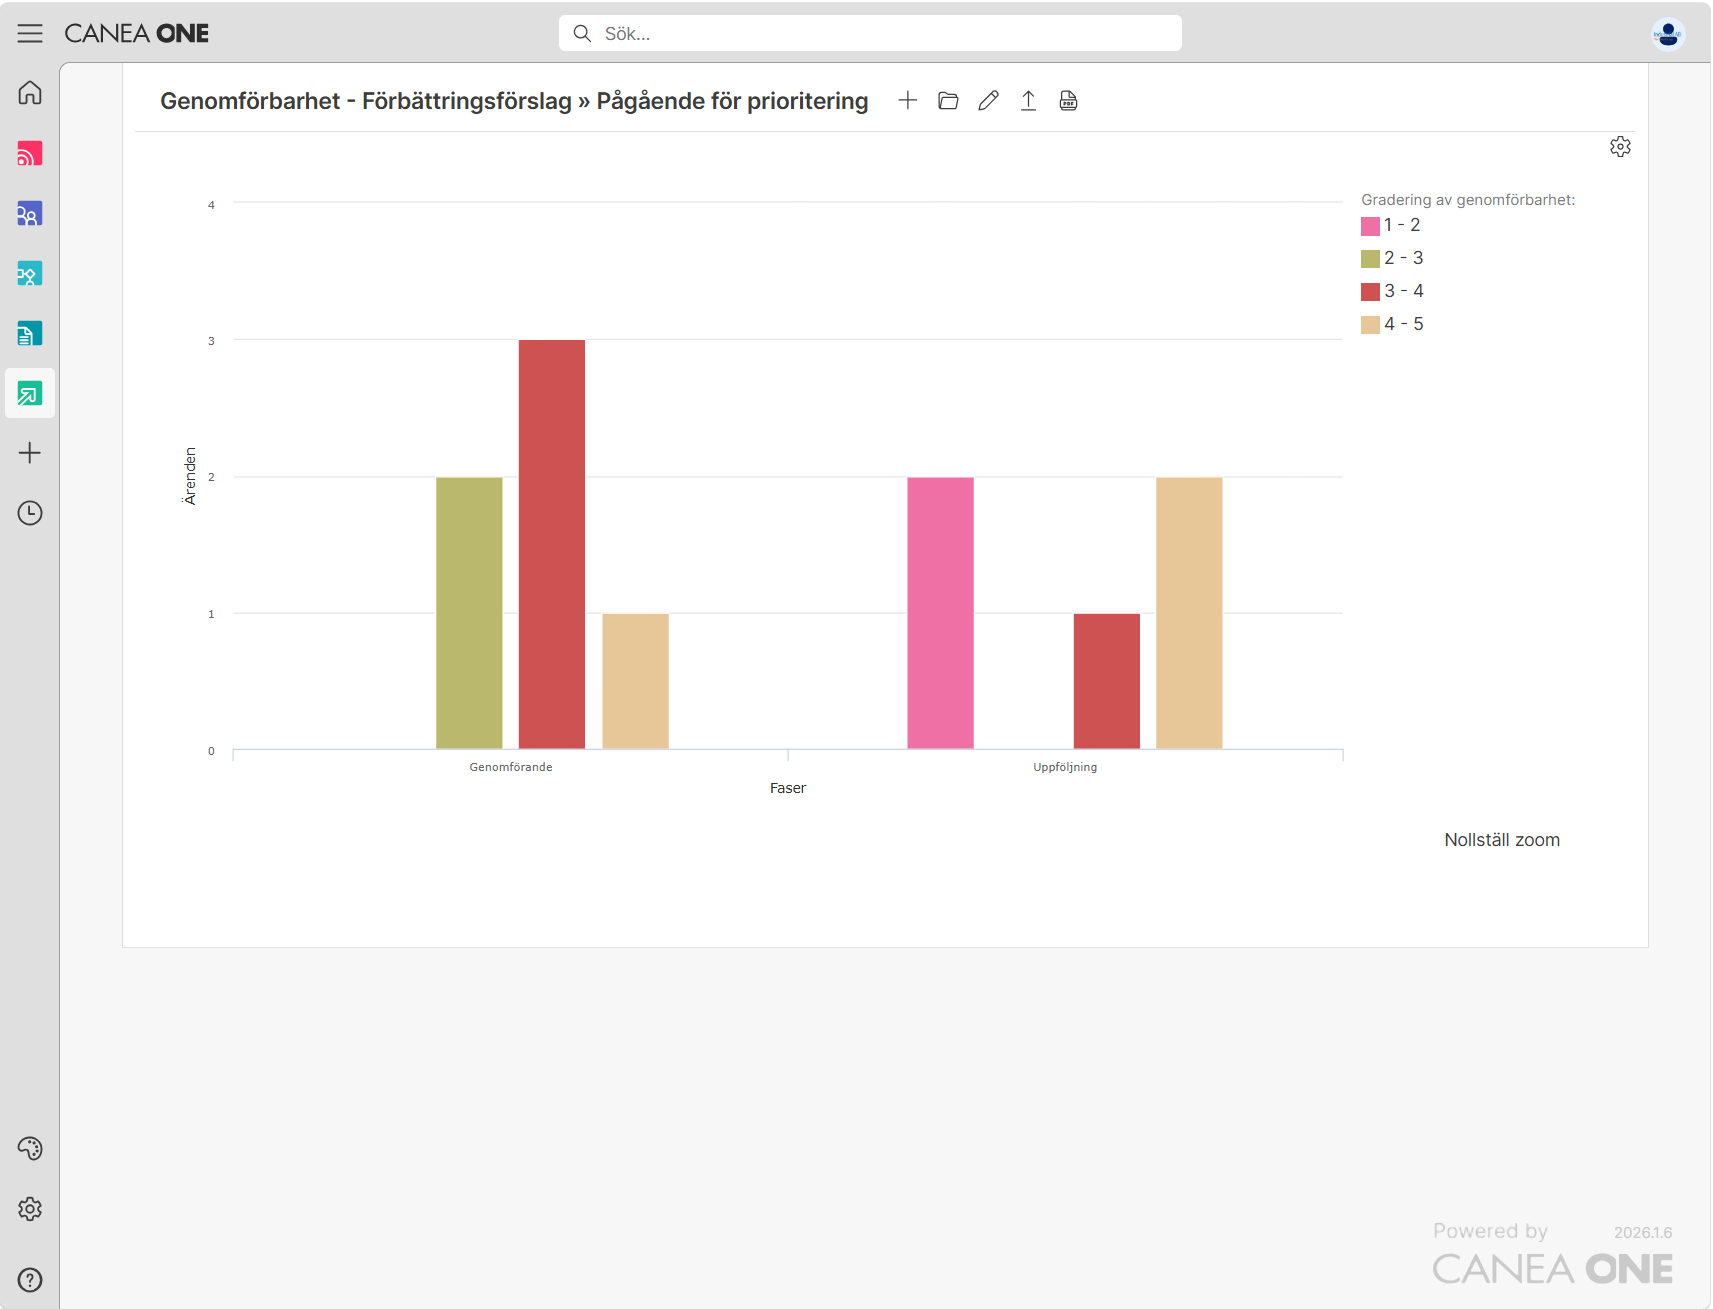
Task: Open the blue people module icon
Action: [x=30, y=213]
